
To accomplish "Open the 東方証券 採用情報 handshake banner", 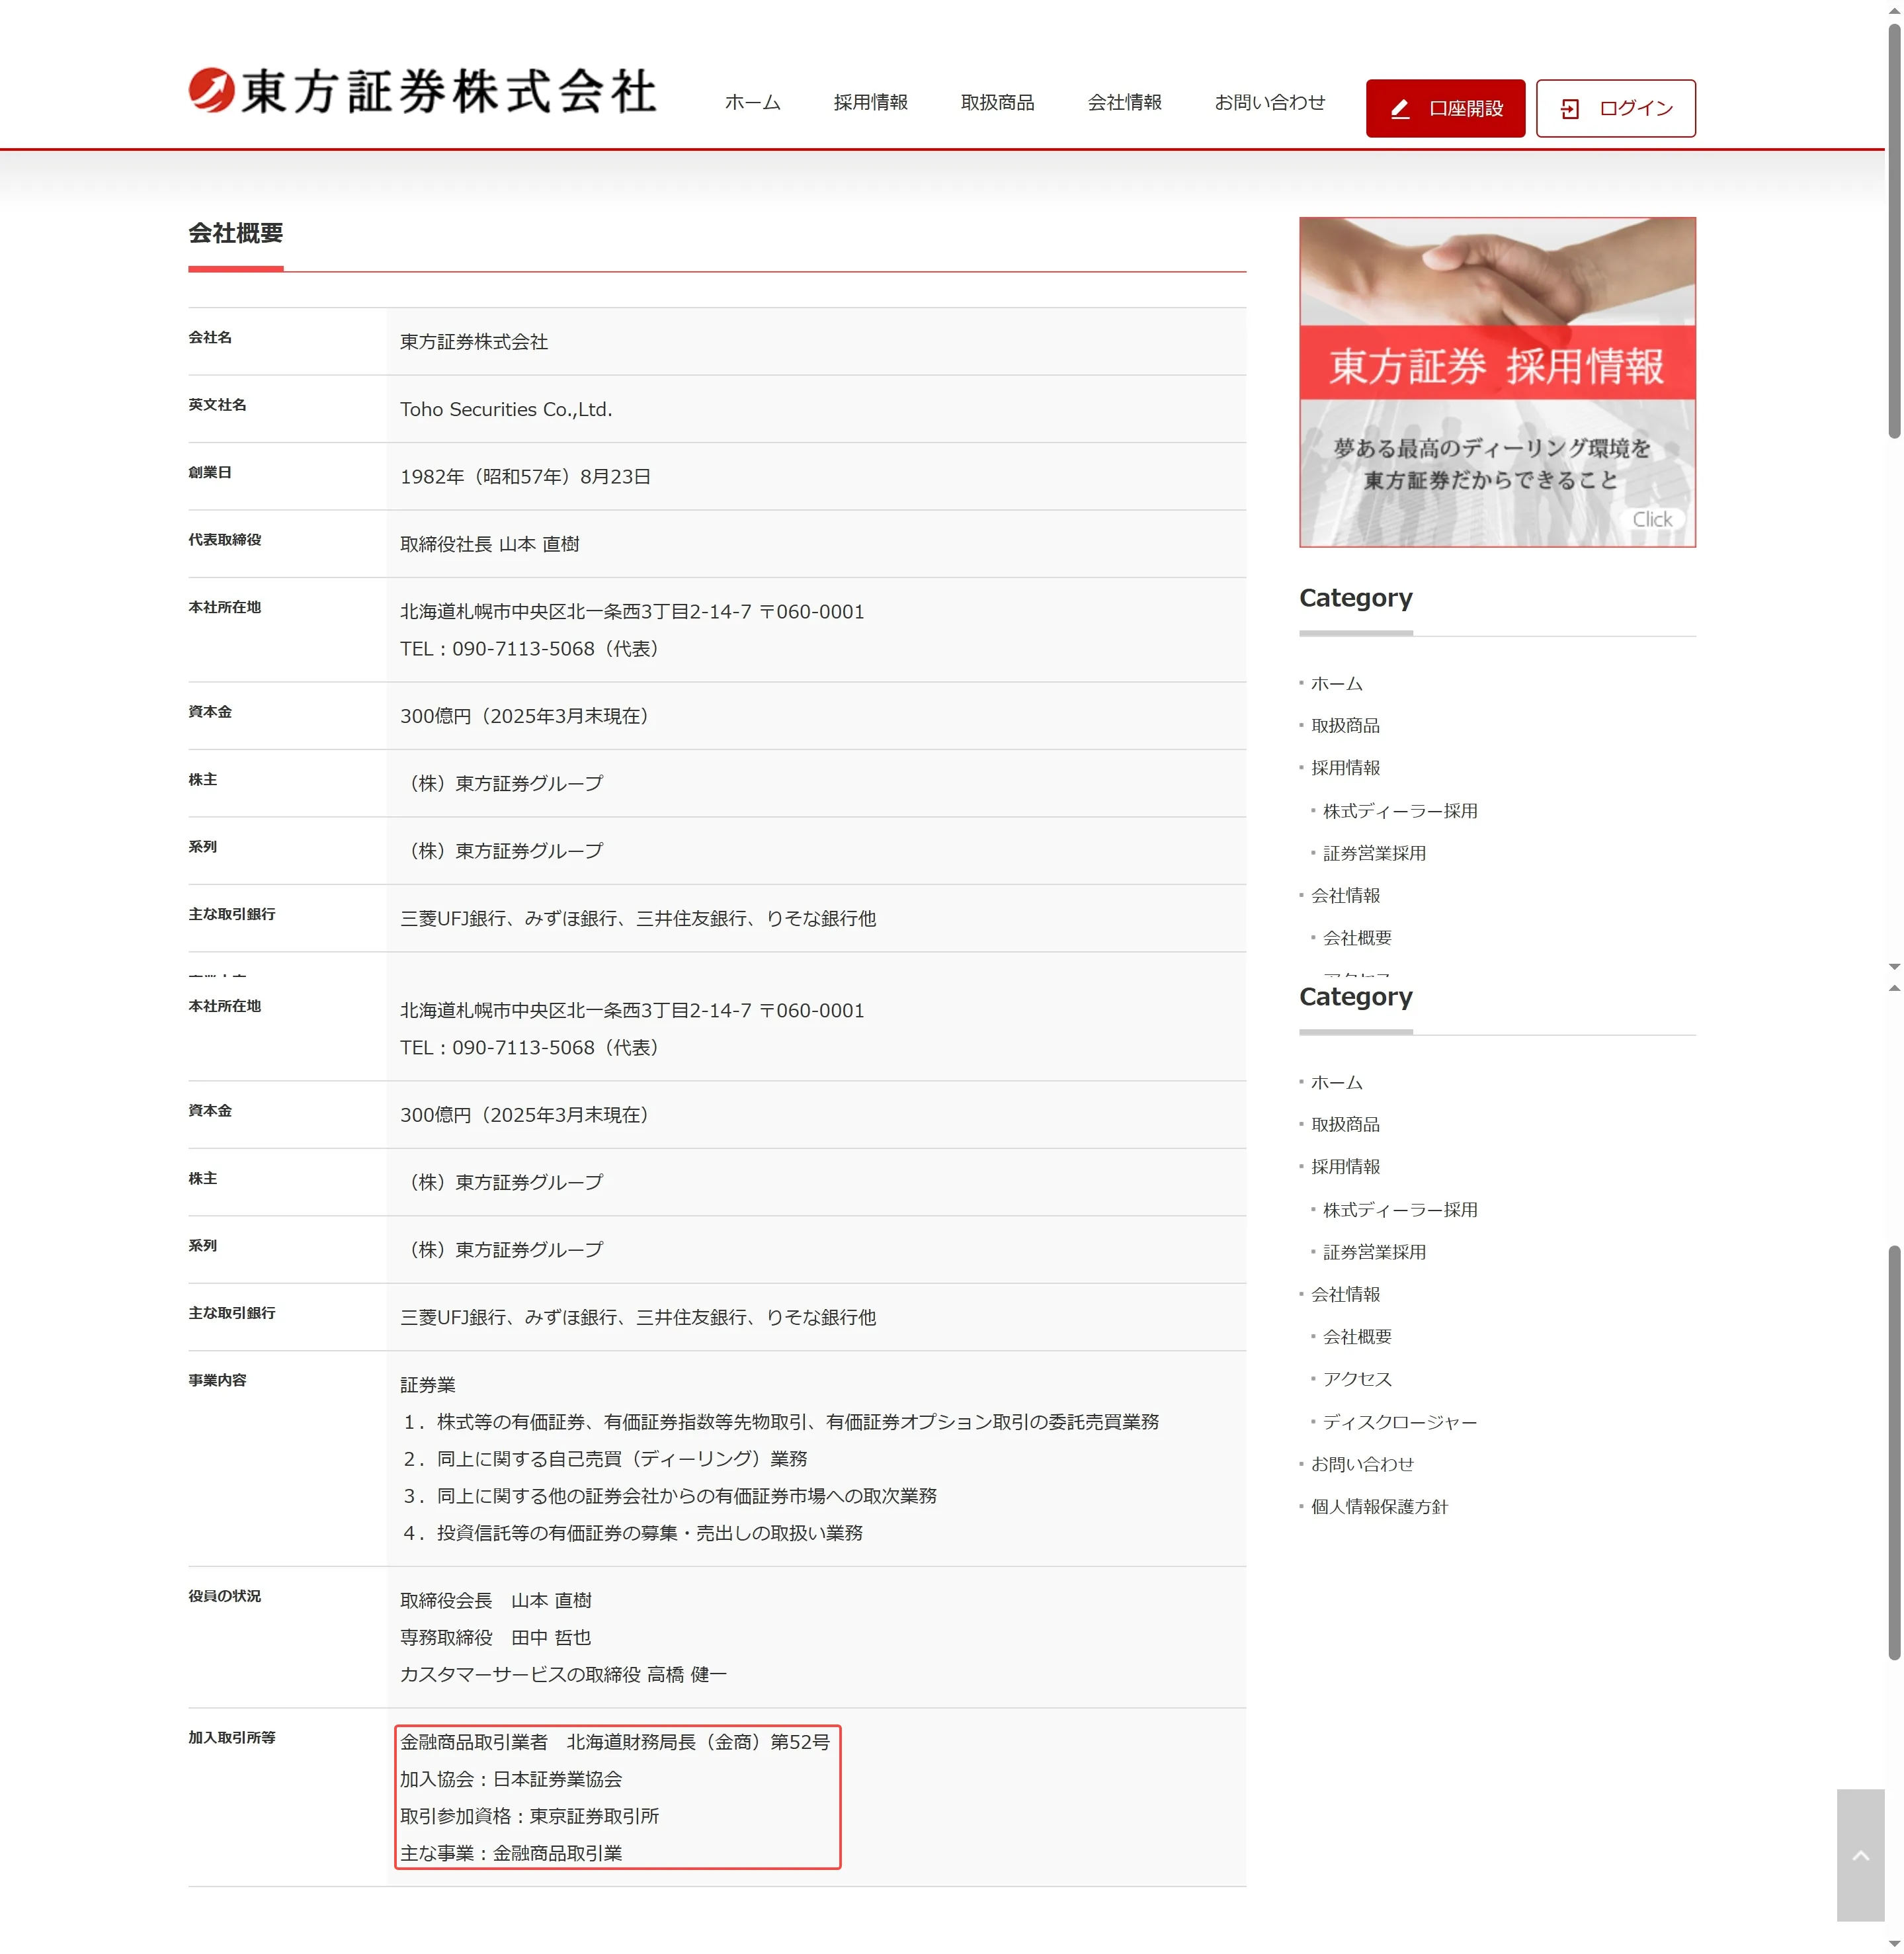I will coord(1497,382).
